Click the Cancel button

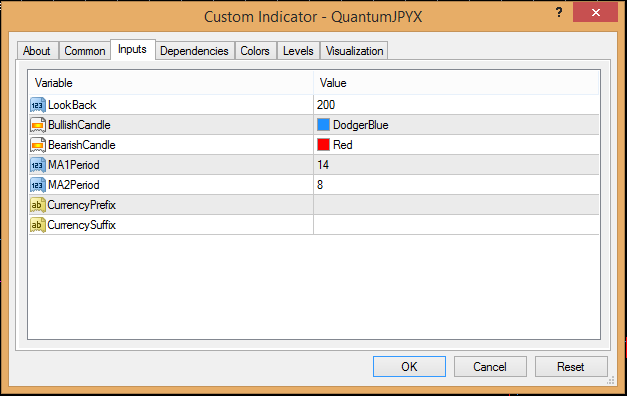pos(490,366)
